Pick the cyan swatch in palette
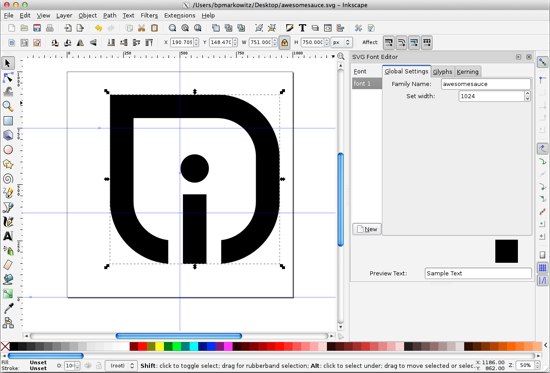The image size is (550, 373). [194, 346]
